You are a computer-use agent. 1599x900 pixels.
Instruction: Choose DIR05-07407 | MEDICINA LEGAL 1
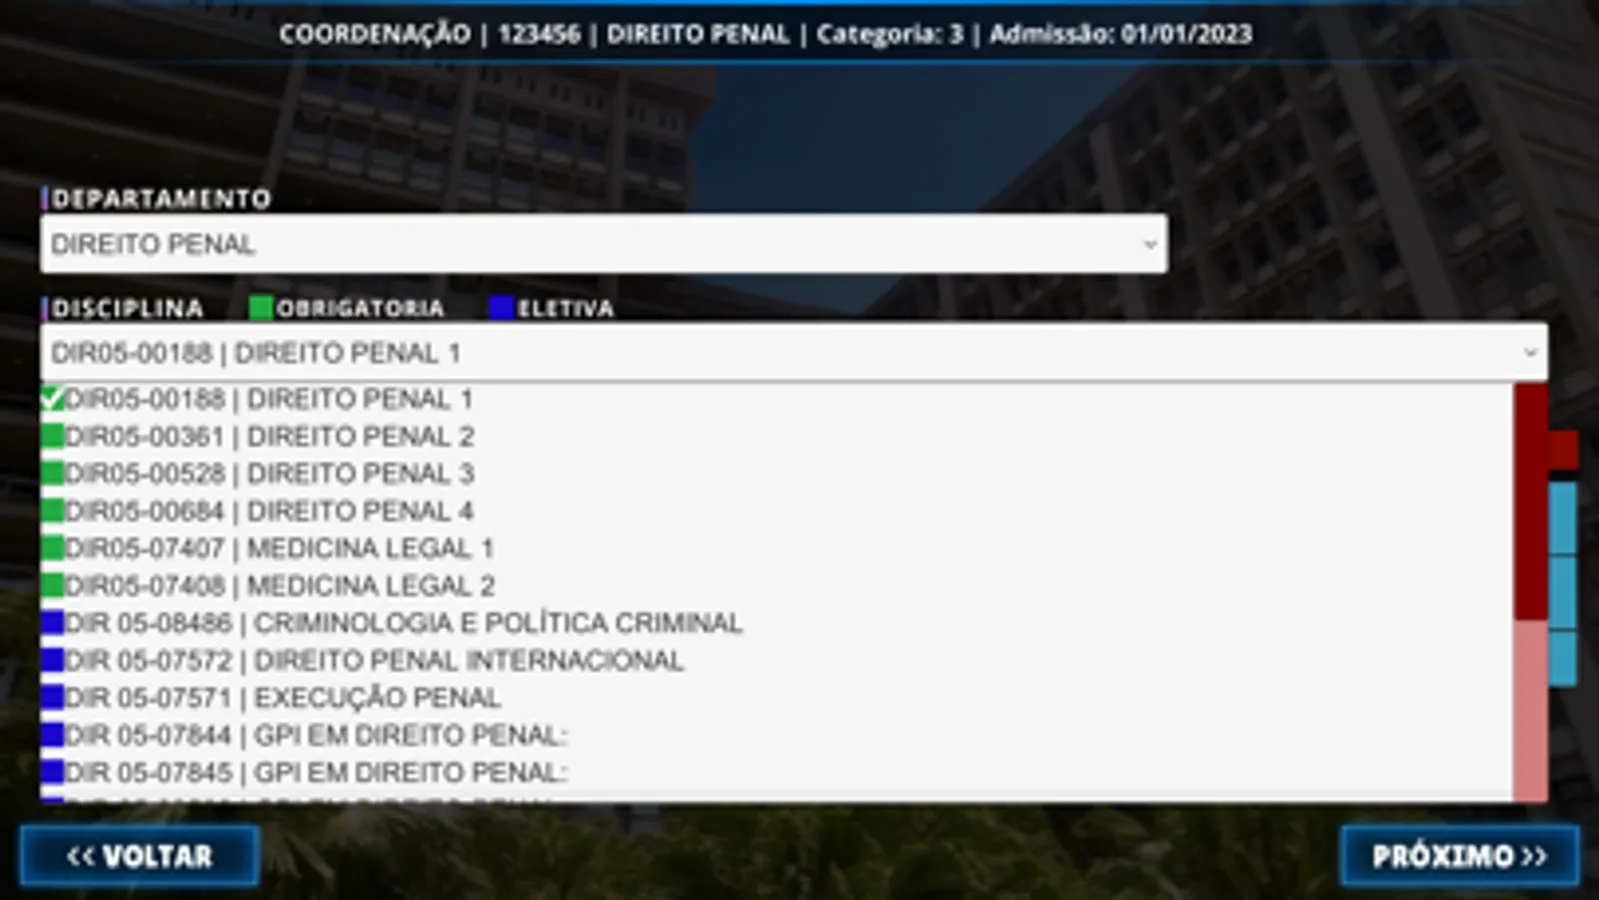click(776, 548)
